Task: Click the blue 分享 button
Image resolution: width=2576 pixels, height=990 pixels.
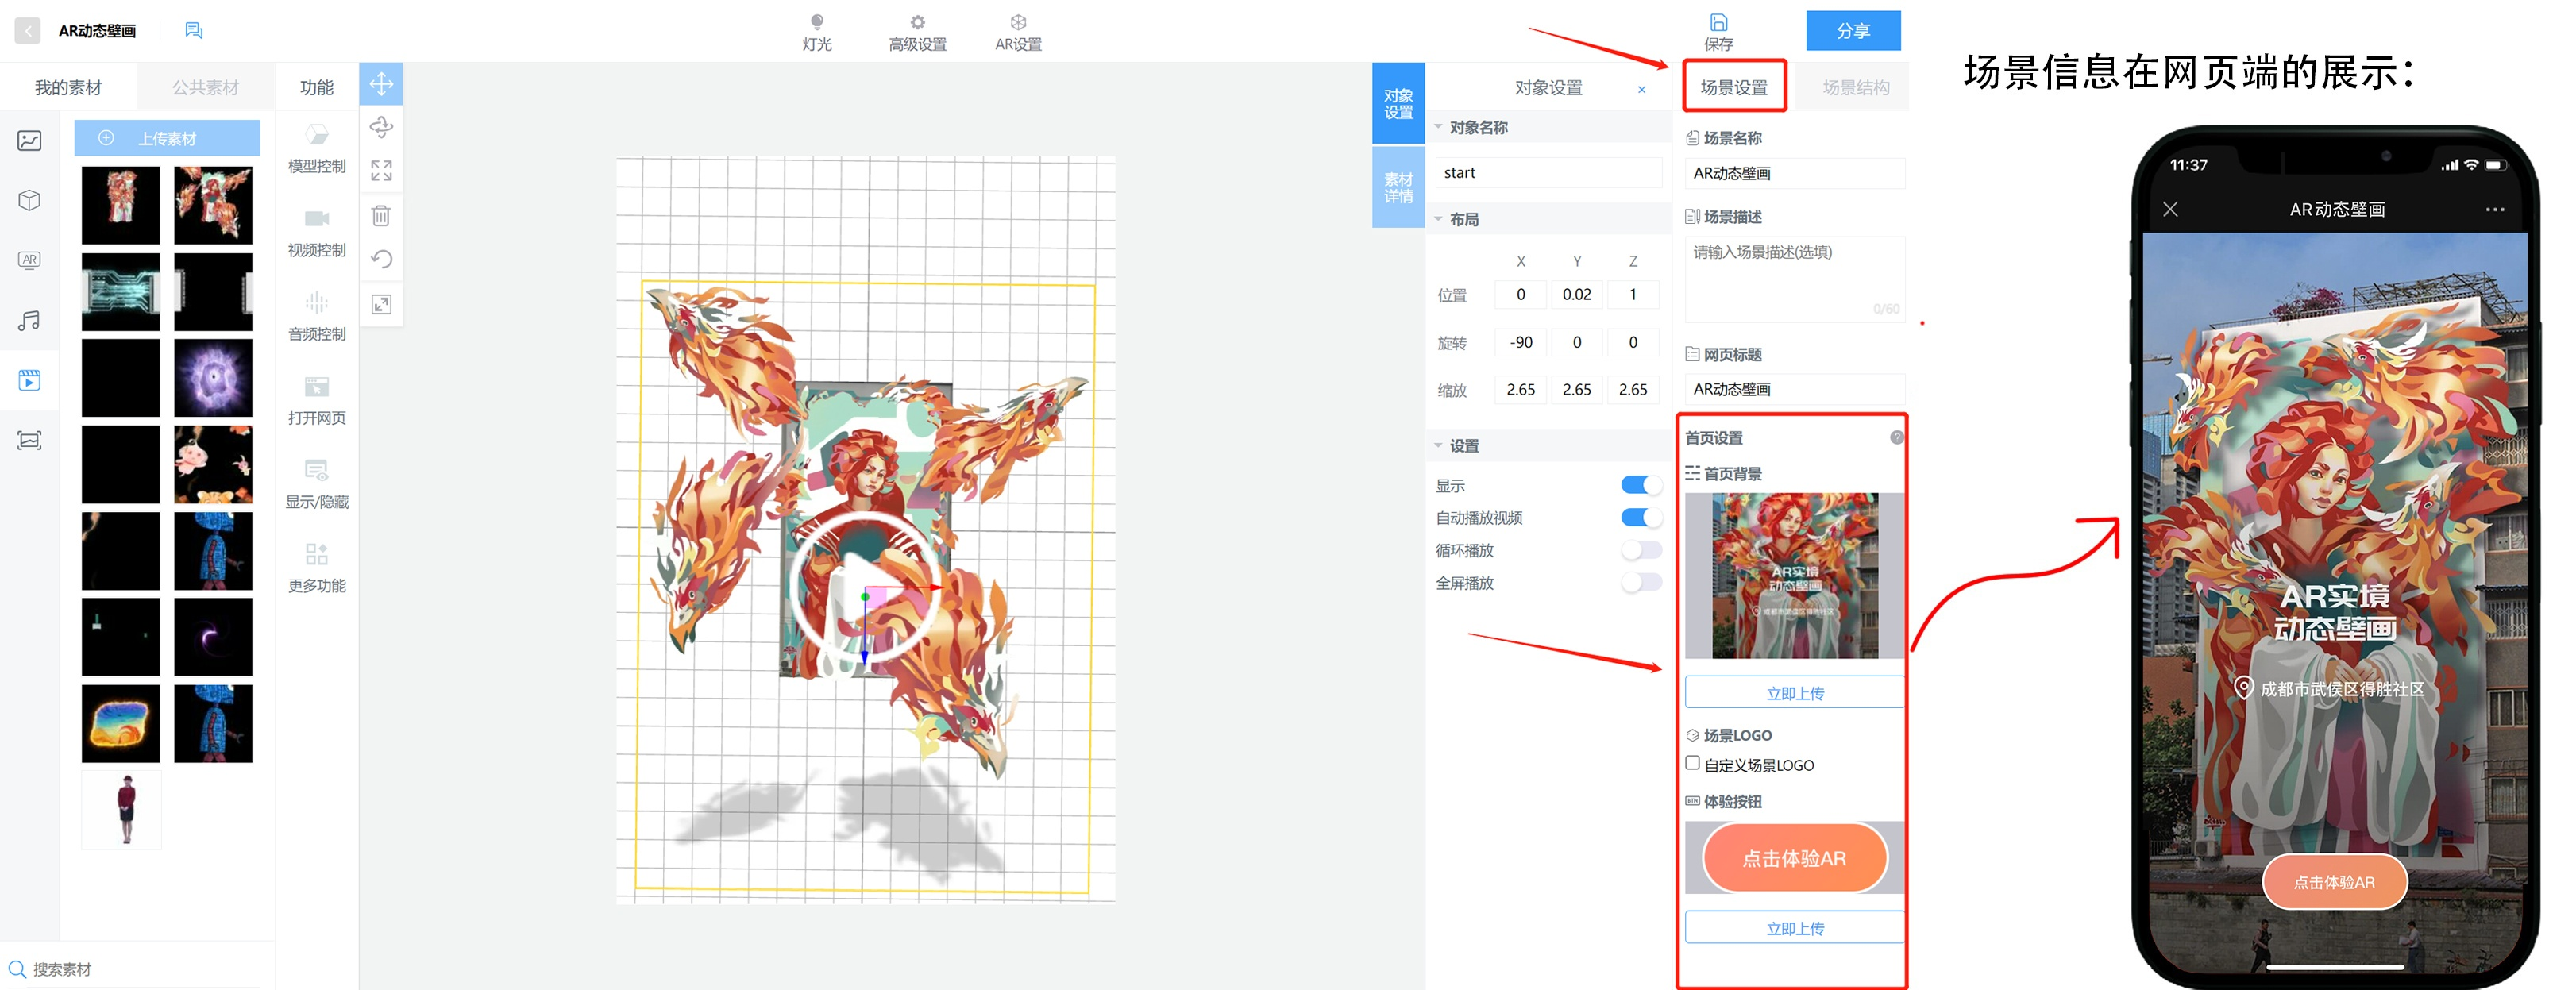Action: tap(1852, 31)
